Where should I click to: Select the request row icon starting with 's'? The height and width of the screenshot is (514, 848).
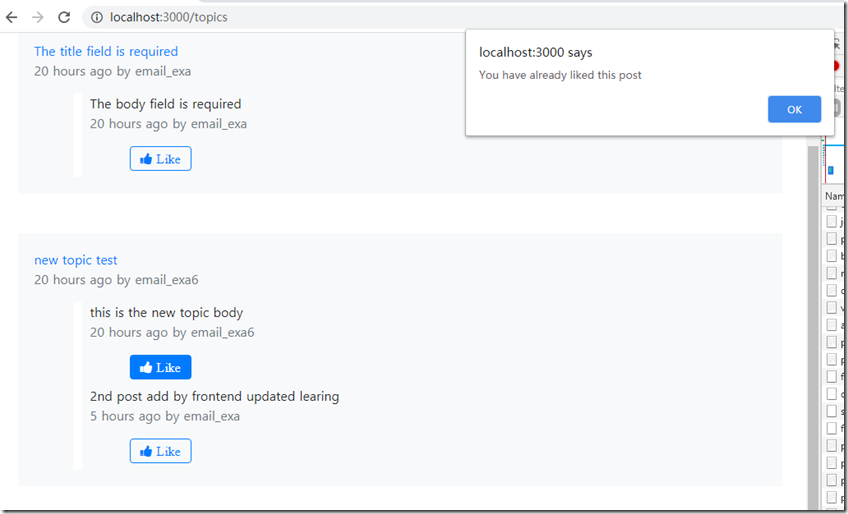click(832, 411)
